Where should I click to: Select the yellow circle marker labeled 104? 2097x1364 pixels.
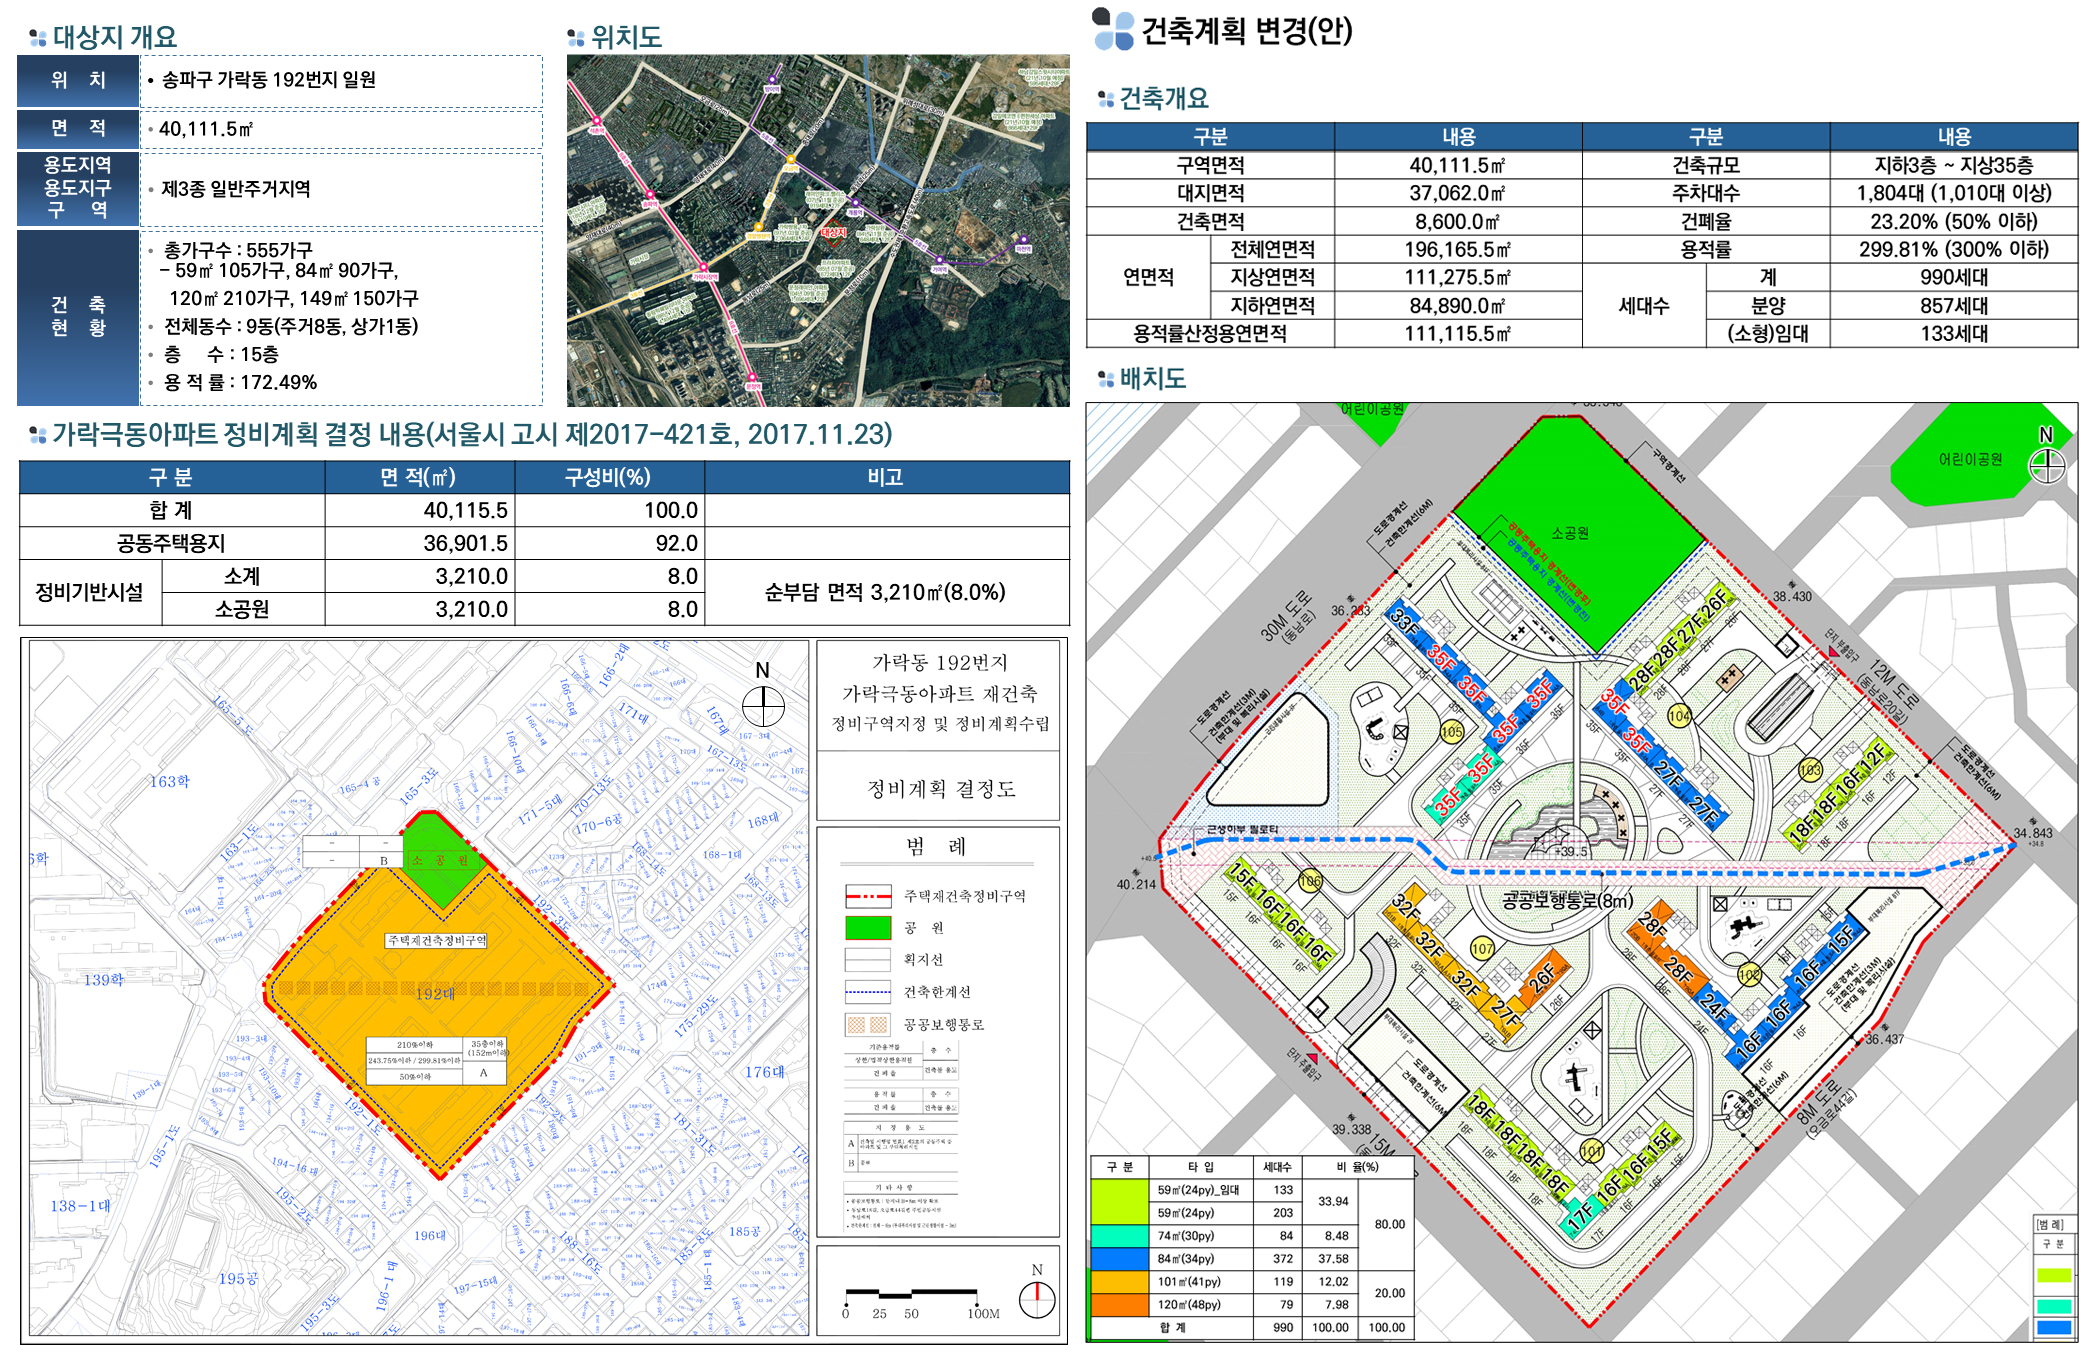click(1679, 716)
